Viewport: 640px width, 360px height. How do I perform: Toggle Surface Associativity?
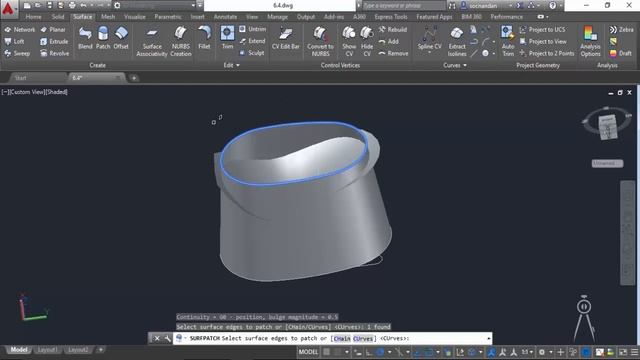point(152,41)
